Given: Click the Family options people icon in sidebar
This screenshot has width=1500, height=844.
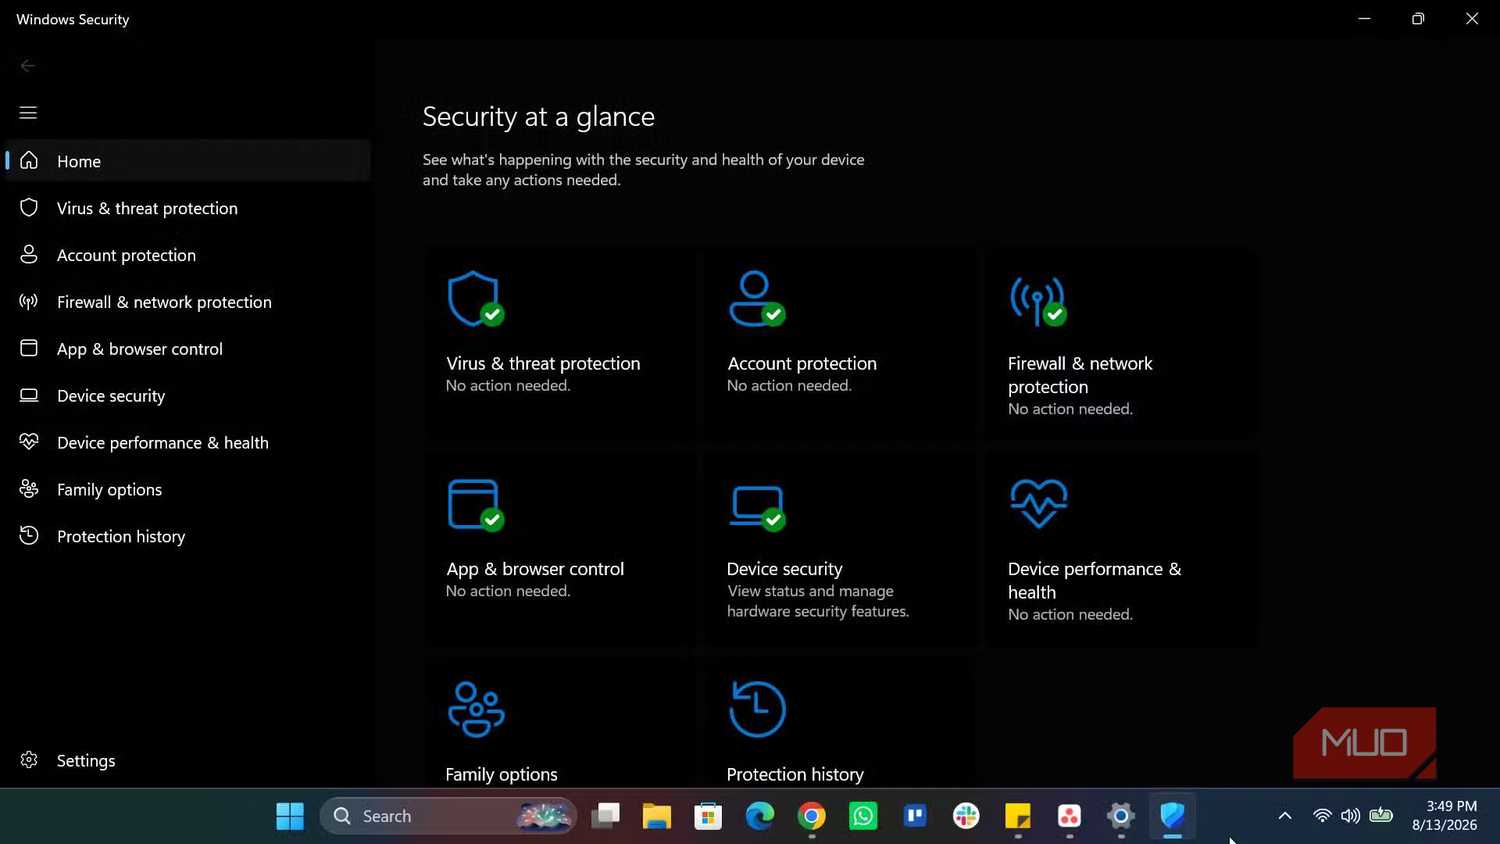Looking at the screenshot, I should (x=29, y=489).
